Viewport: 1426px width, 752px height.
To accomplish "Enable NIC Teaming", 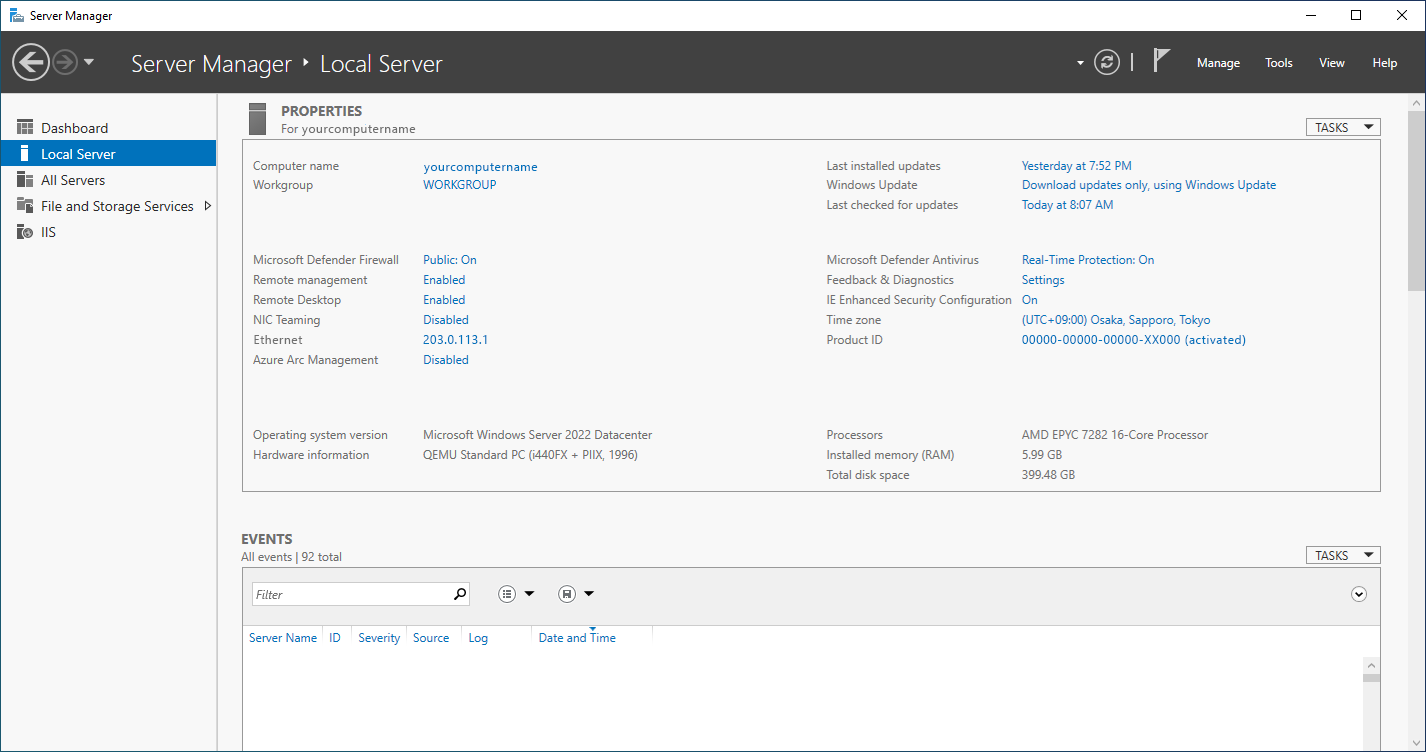I will pyautogui.click(x=445, y=319).
